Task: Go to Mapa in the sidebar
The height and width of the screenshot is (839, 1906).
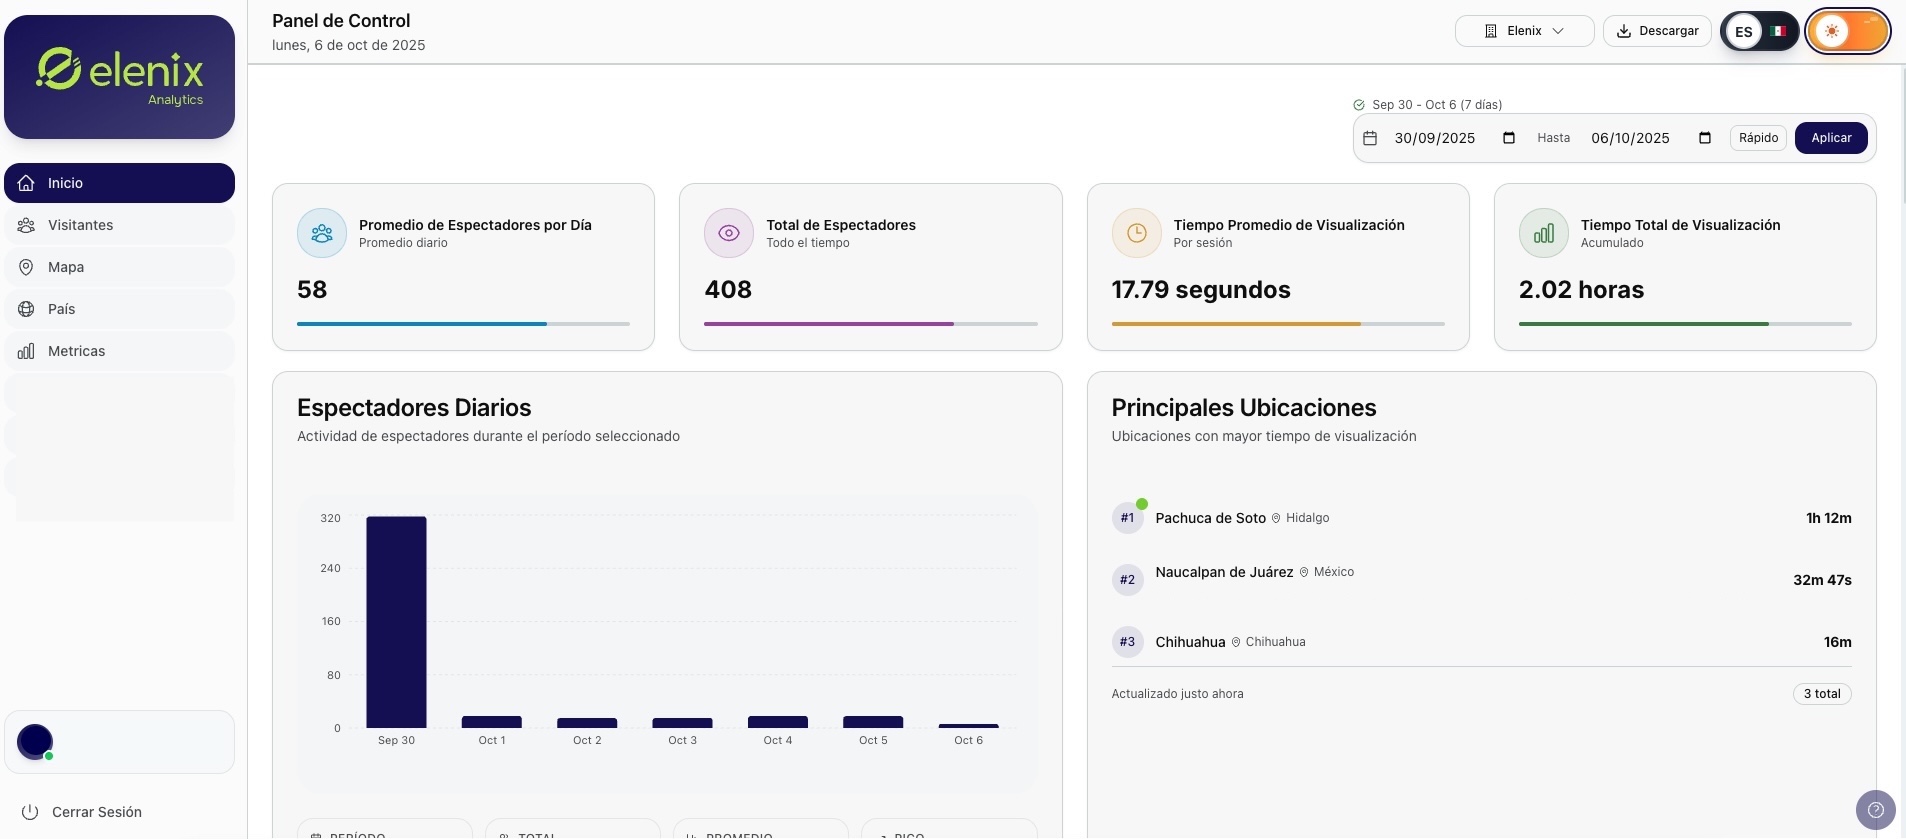Action: [66, 267]
